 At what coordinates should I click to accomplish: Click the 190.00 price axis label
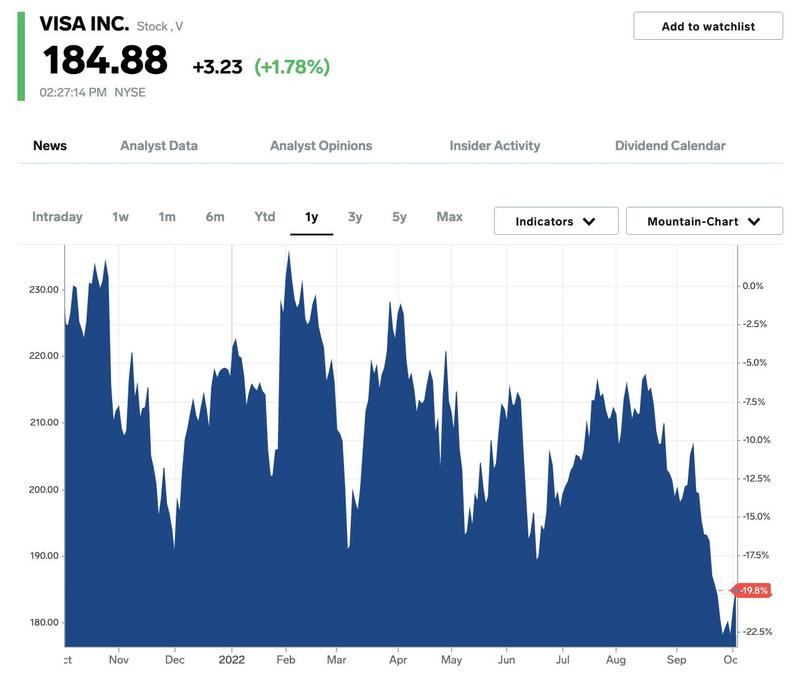pyautogui.click(x=44, y=556)
